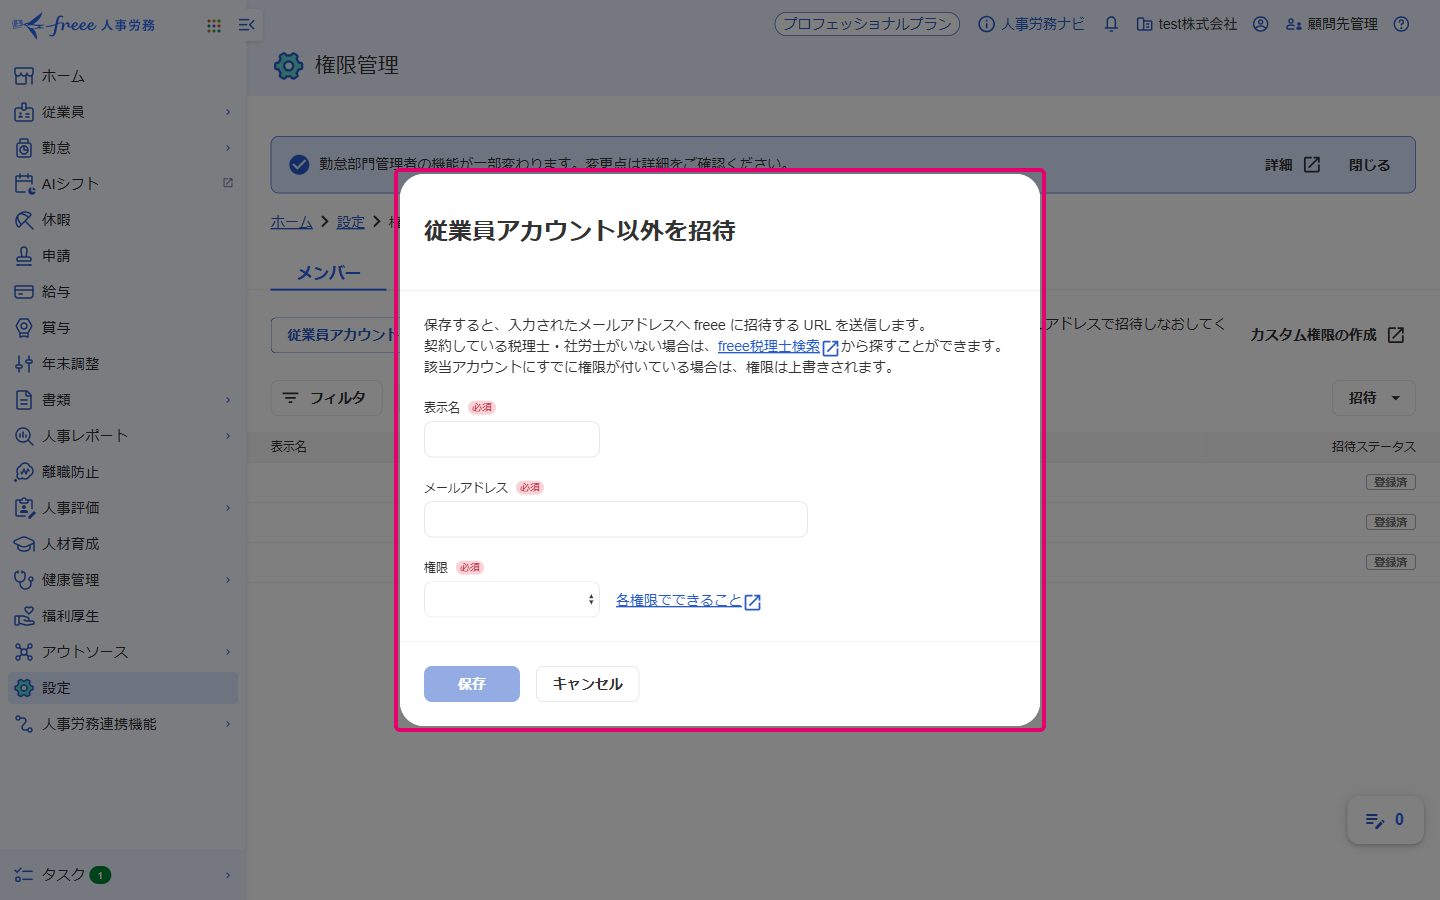Focus the メールアドレス input field
This screenshot has width=1440, height=900.
(x=616, y=519)
